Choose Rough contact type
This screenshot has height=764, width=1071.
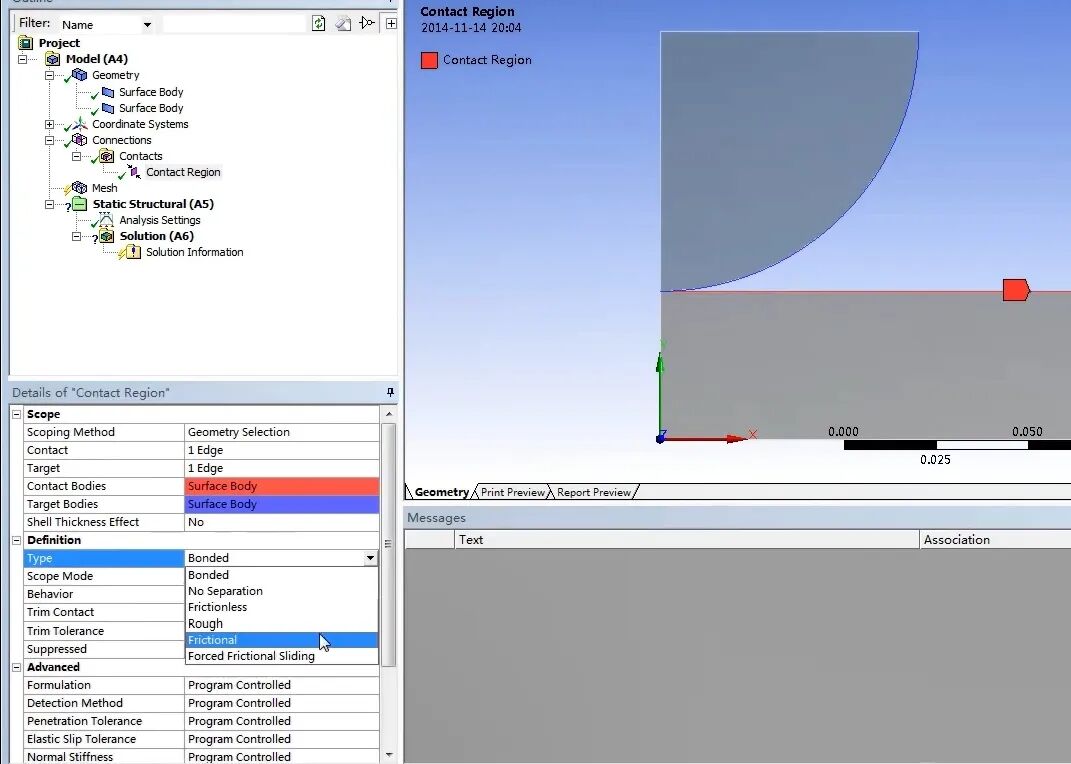coord(281,623)
